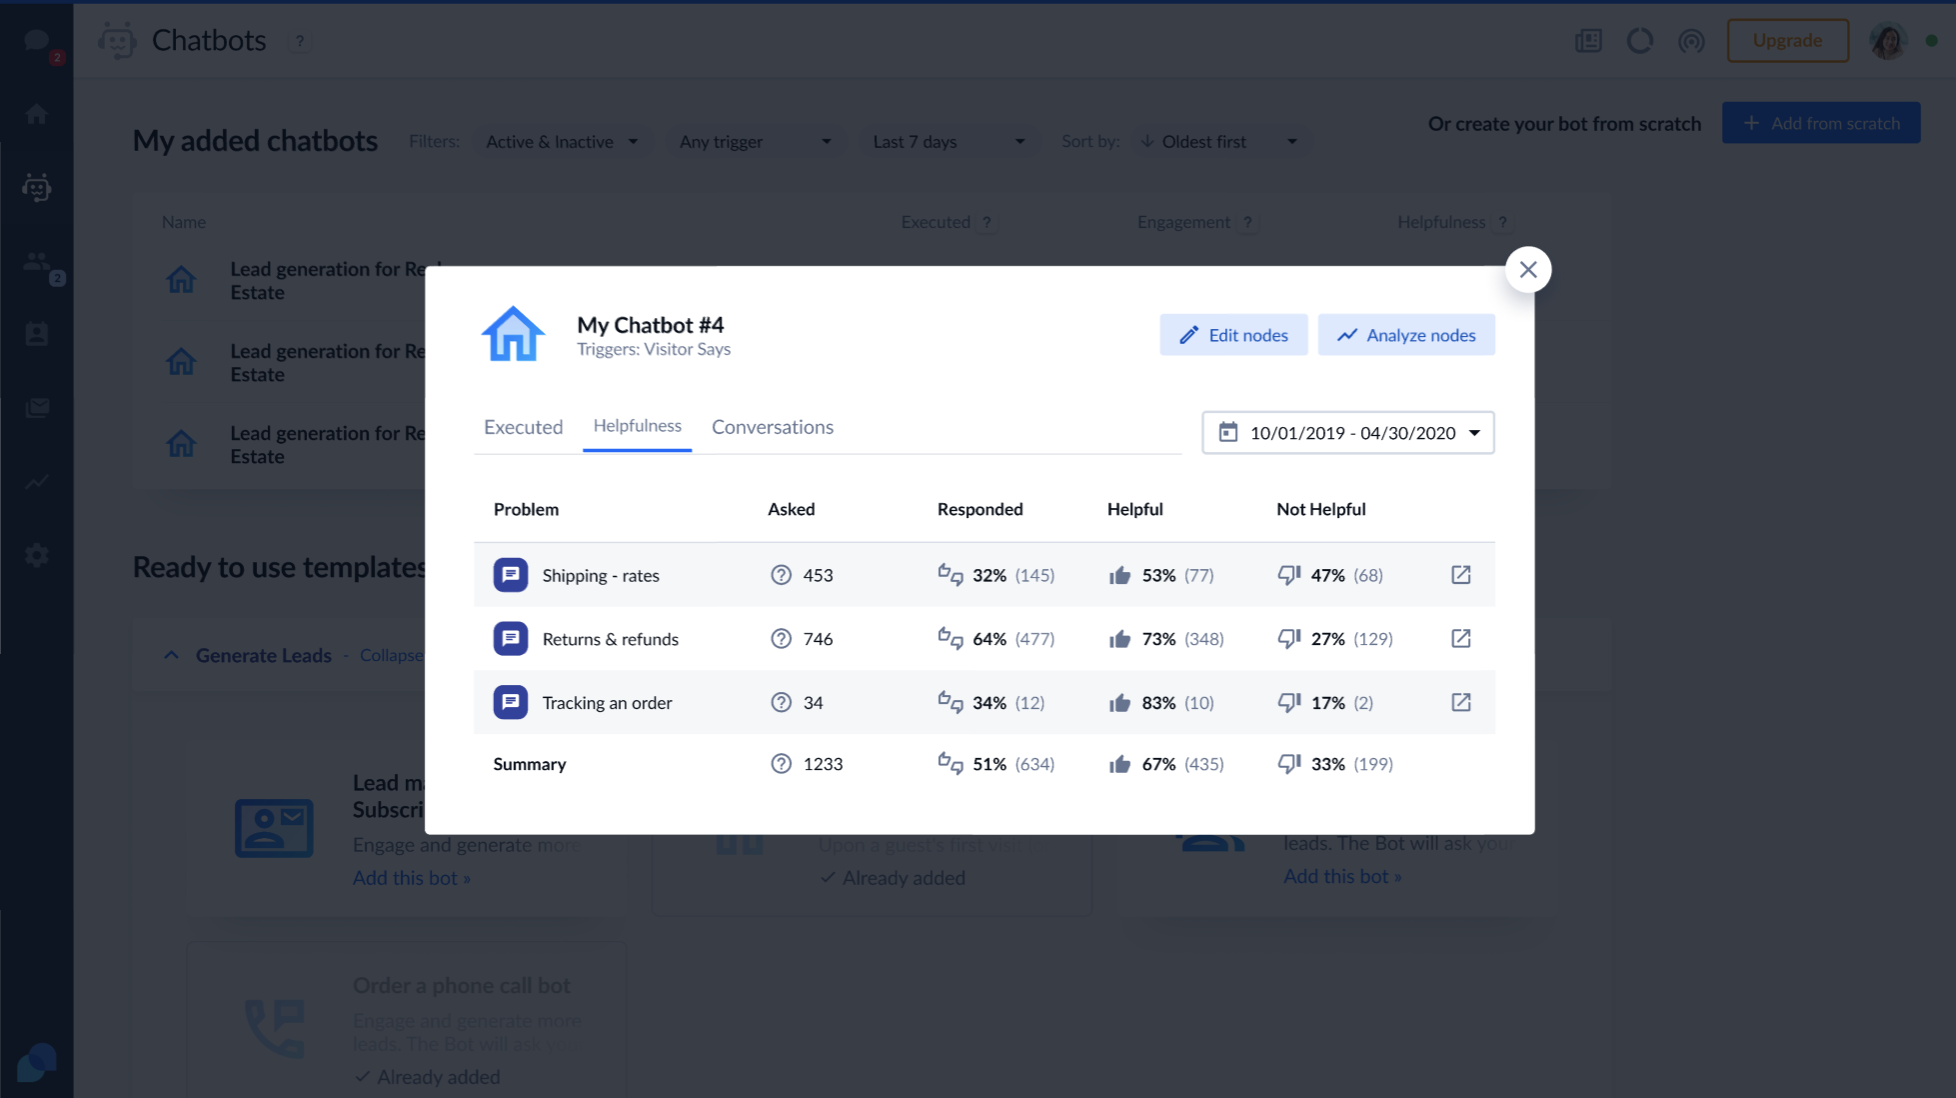Click the Generate Leads Collapse link
1956x1098 pixels.
click(391, 655)
